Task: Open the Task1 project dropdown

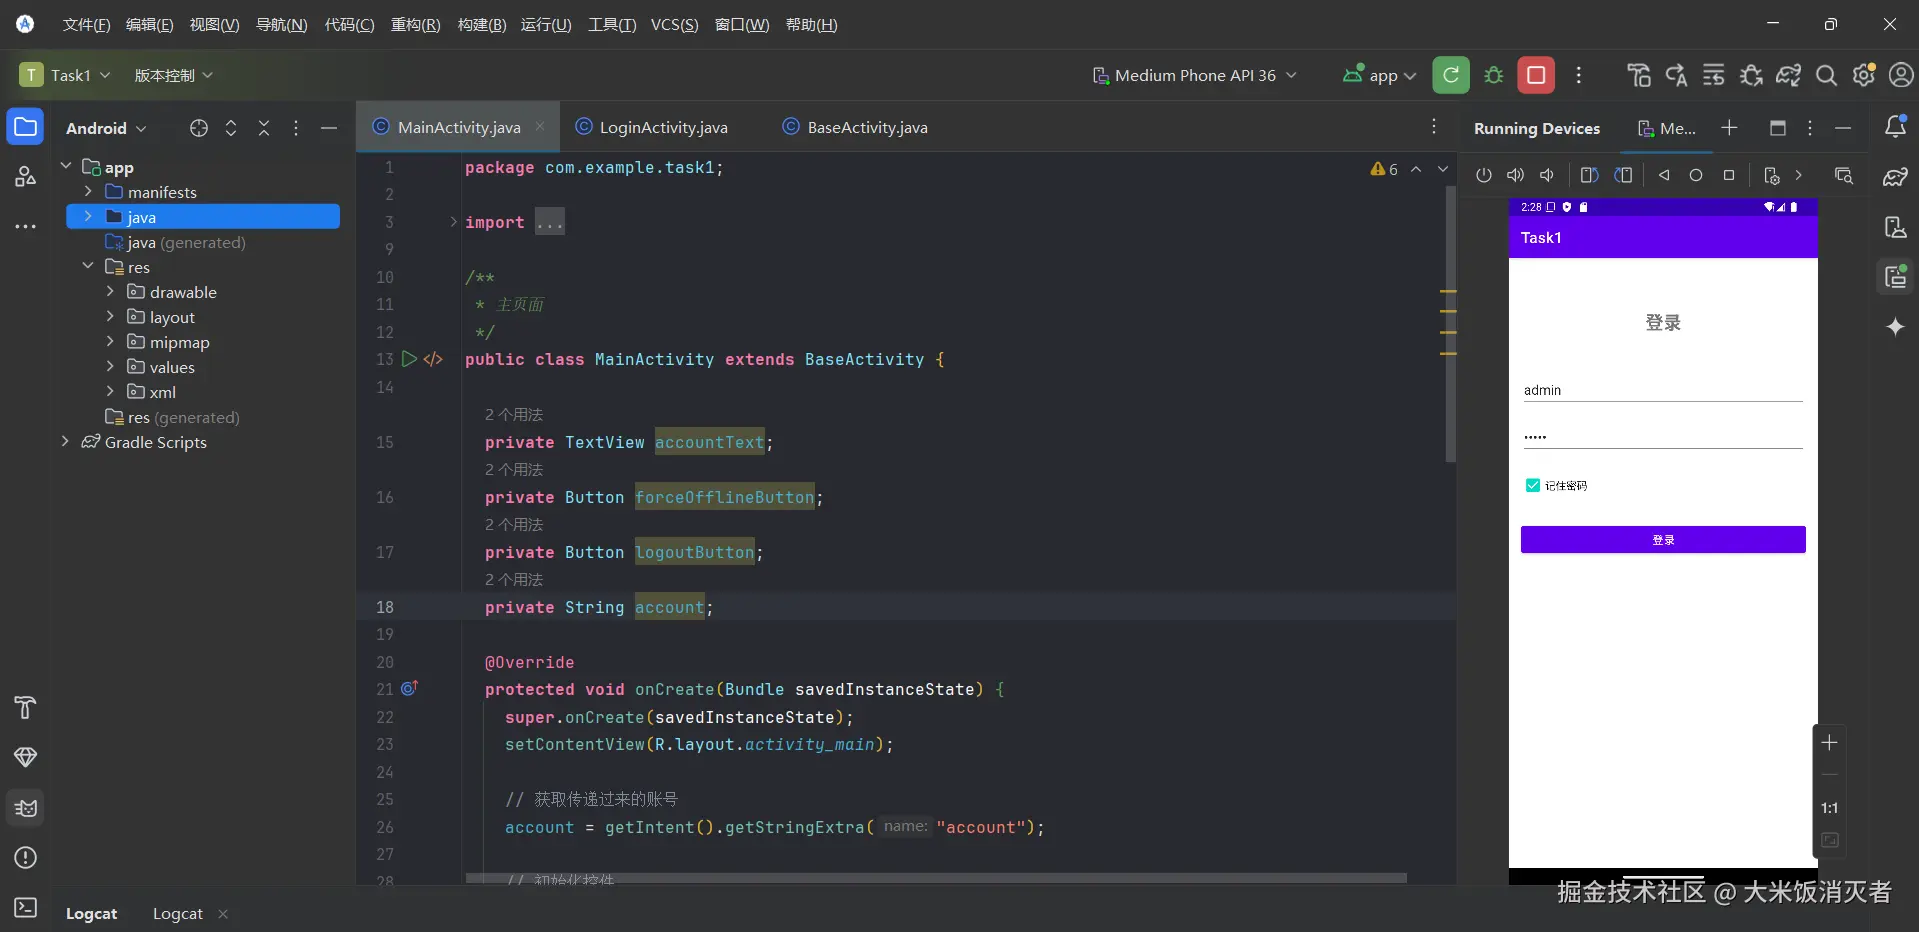Action: pyautogui.click(x=66, y=75)
